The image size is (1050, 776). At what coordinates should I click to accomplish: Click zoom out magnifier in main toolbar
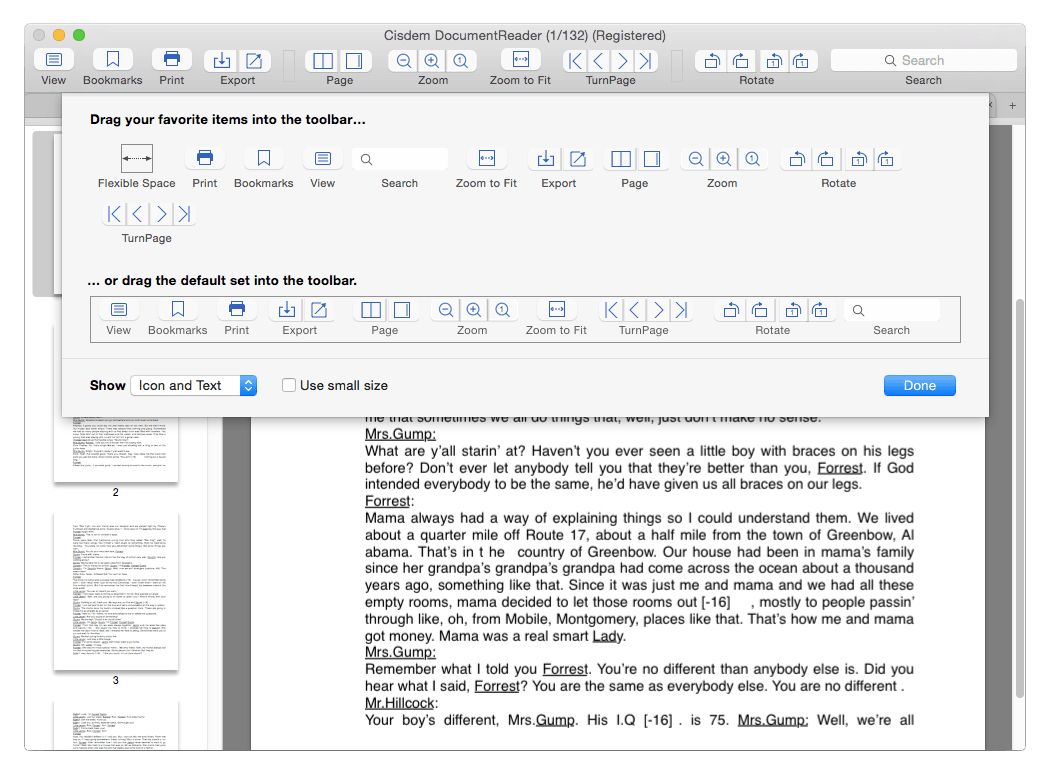(x=404, y=60)
